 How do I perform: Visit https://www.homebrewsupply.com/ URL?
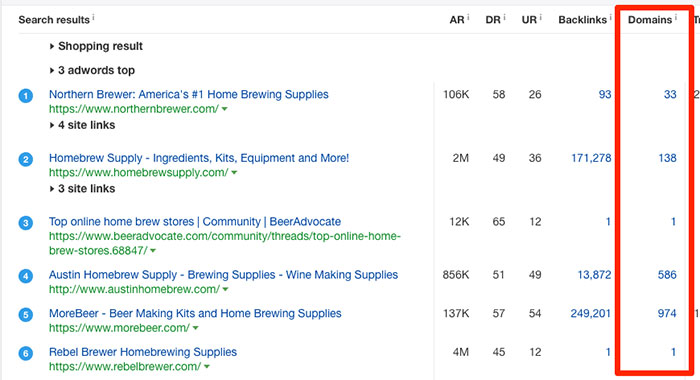138,173
